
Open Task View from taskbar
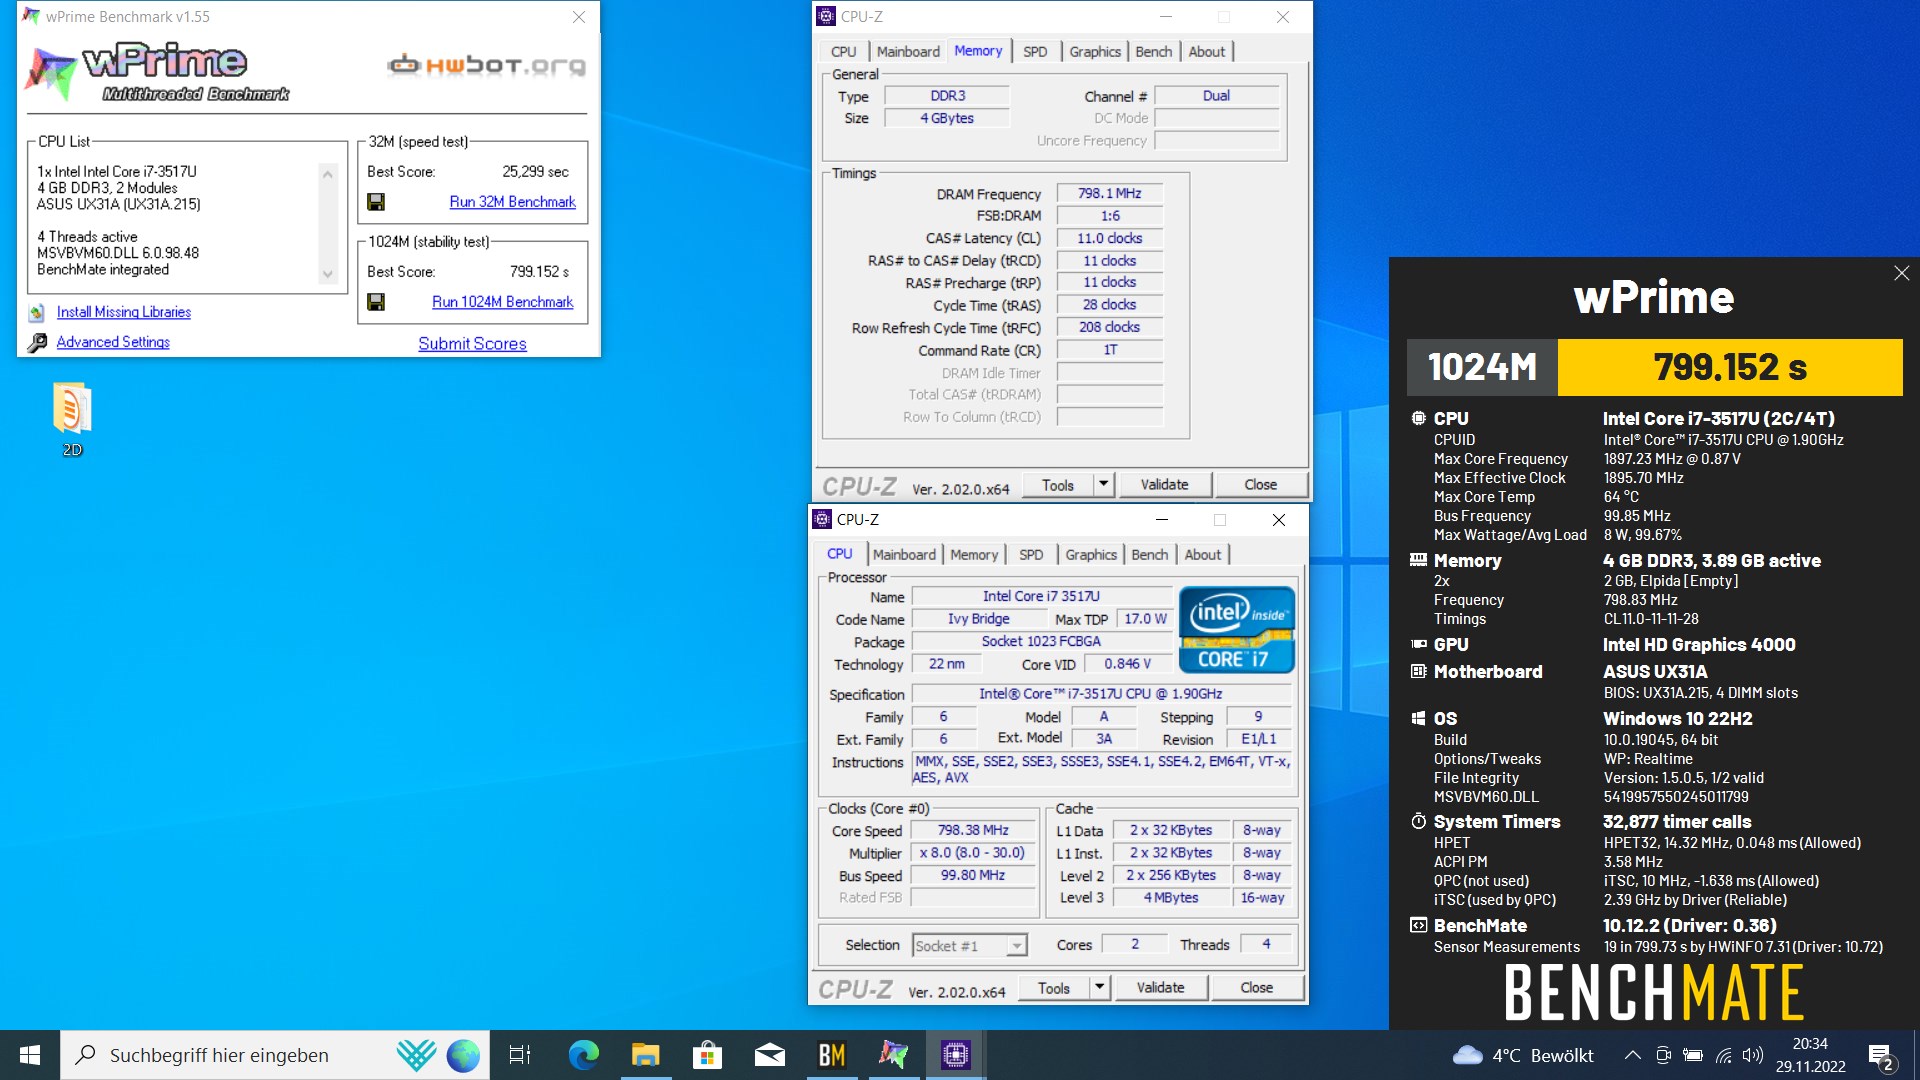[x=520, y=1055]
